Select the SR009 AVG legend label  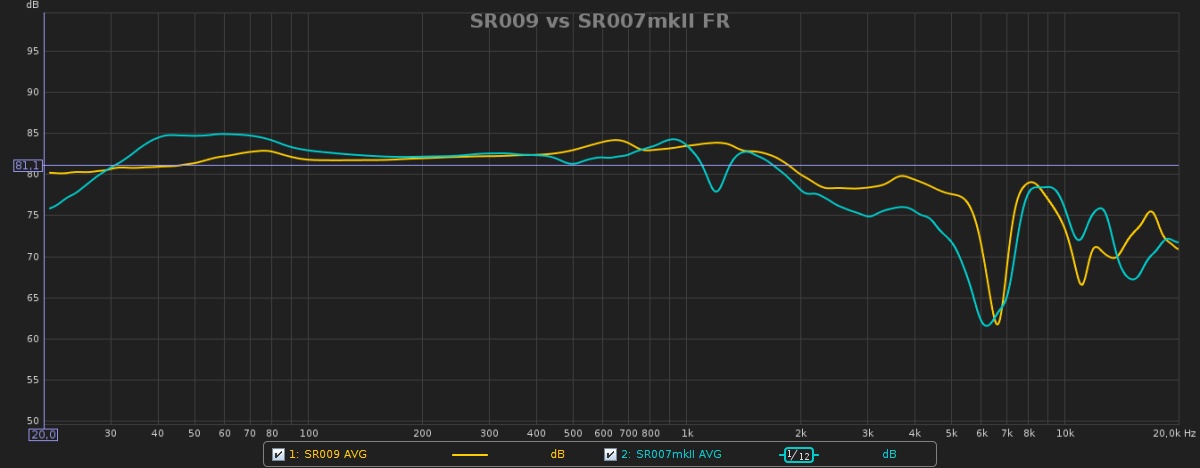tap(328, 455)
